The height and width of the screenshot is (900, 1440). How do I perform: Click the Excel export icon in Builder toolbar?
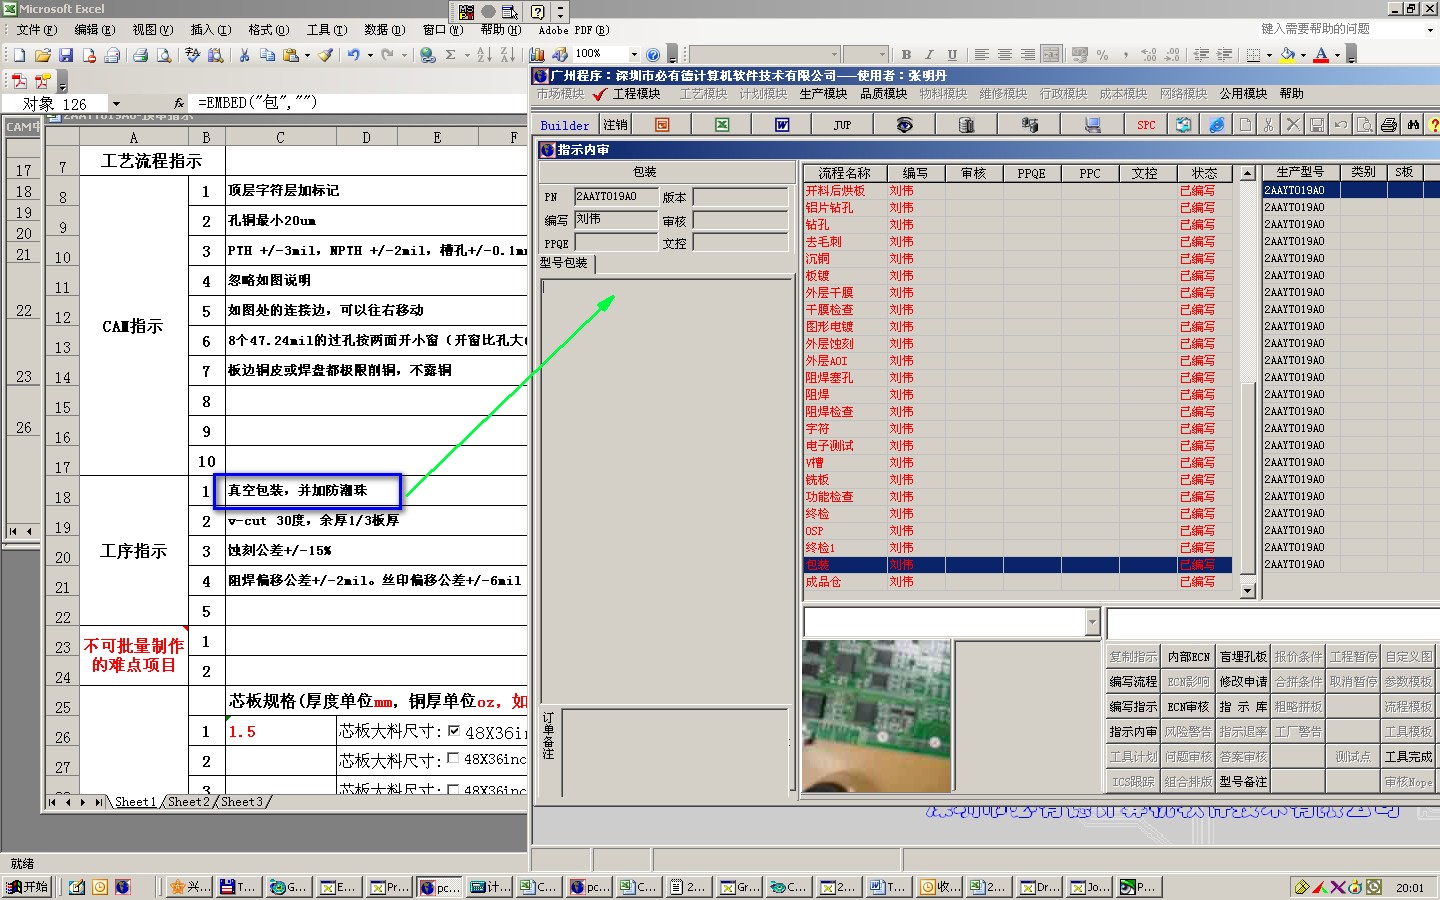(722, 125)
